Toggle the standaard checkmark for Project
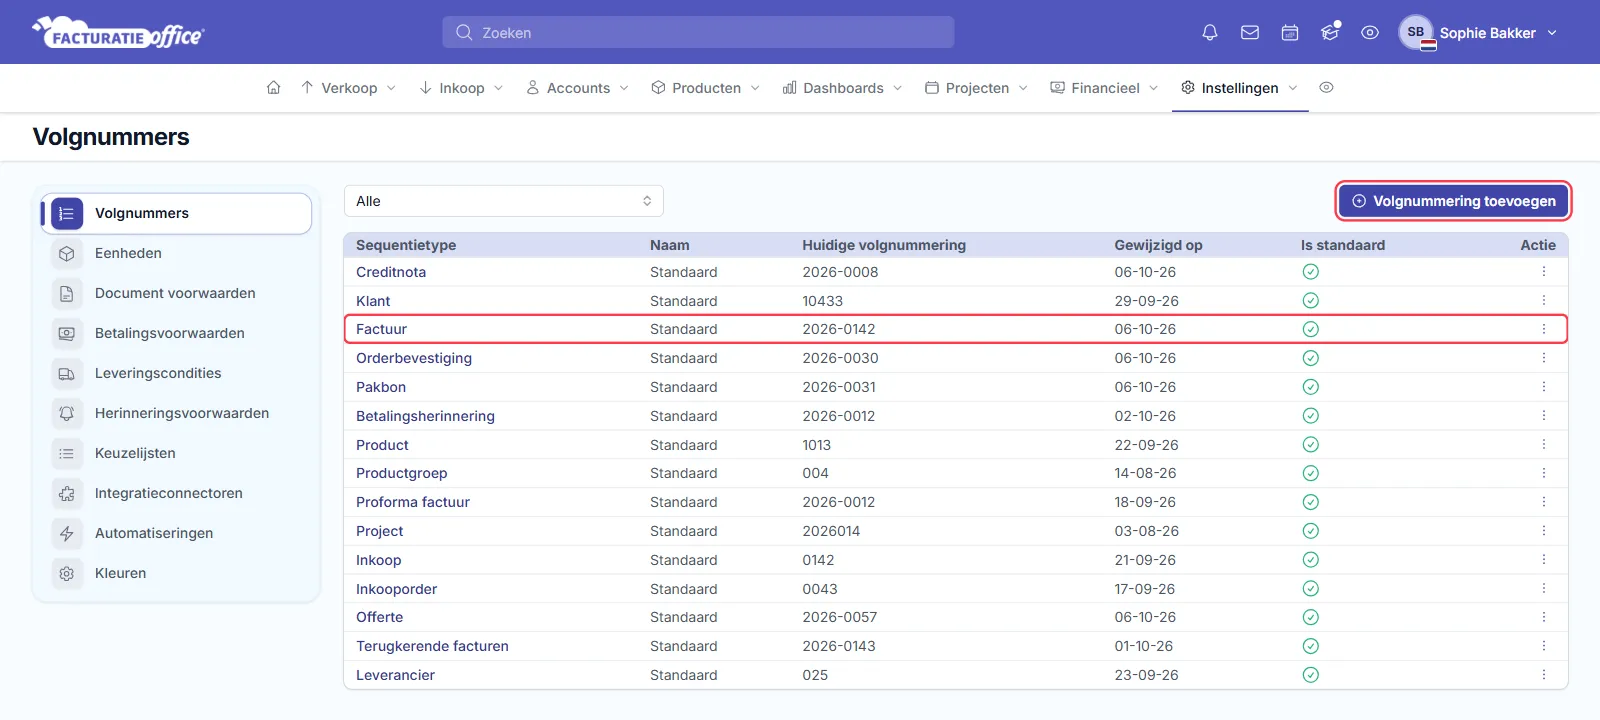 click(x=1311, y=531)
